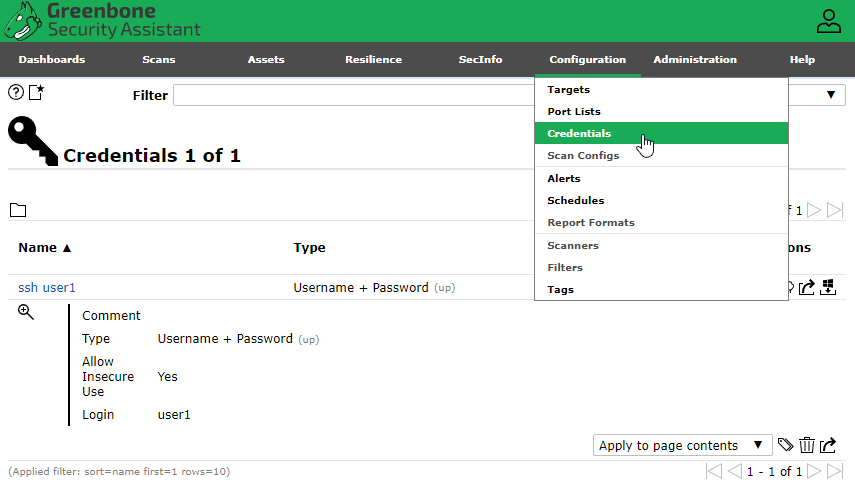Select Schedules menu entry
The height and width of the screenshot is (486, 855).
[661, 200]
